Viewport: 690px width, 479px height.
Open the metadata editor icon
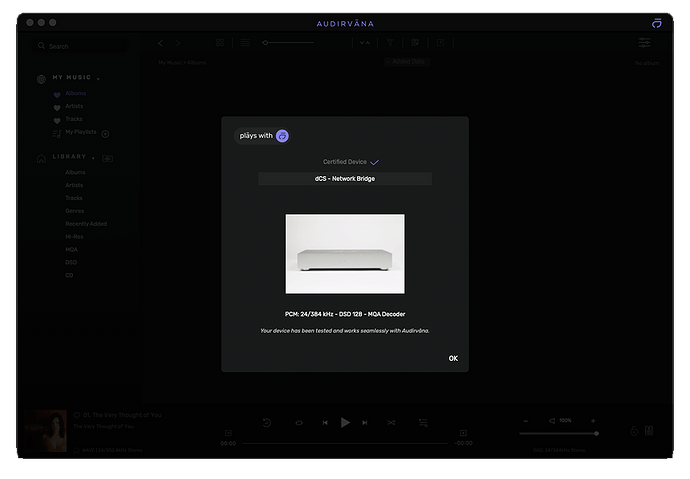tap(415, 43)
